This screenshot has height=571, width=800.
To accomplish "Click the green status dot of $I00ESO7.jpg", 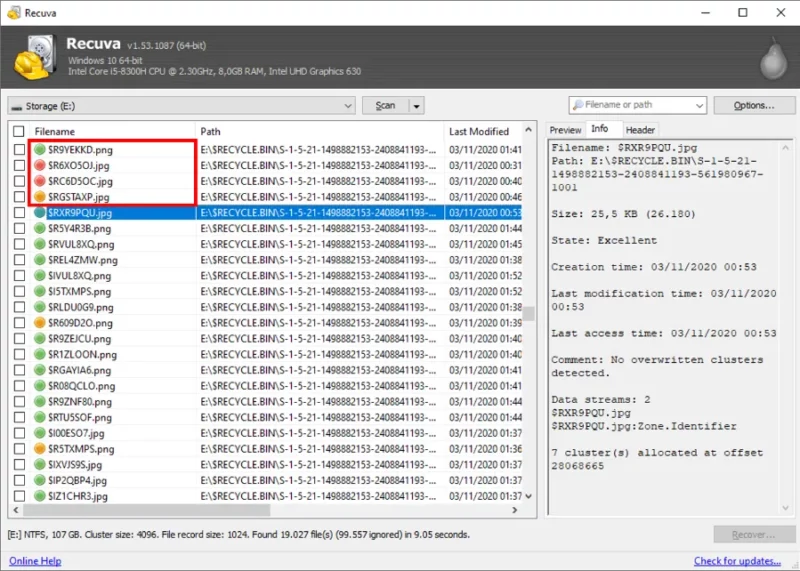I will click(x=40, y=433).
